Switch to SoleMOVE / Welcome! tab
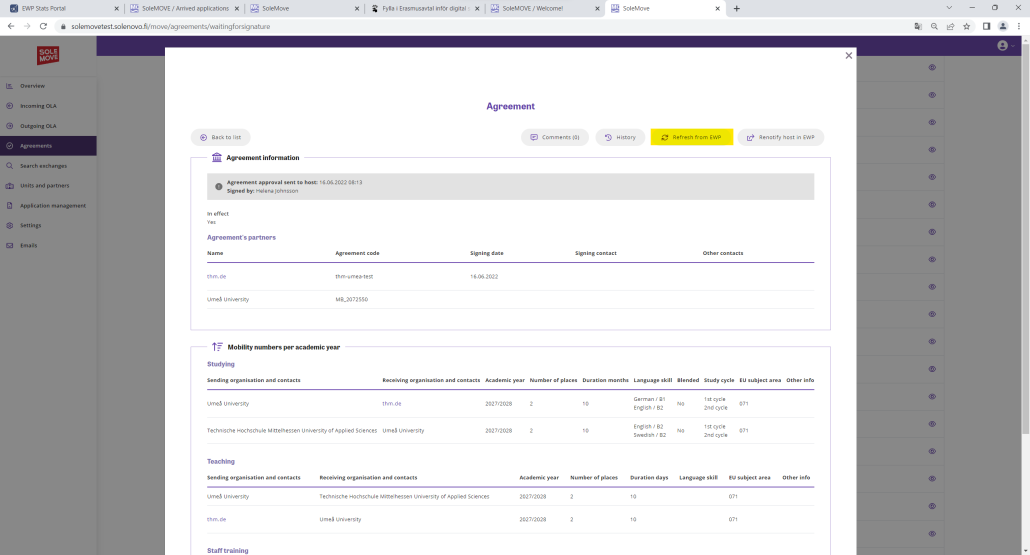This screenshot has height=555, width=1030. click(x=544, y=9)
